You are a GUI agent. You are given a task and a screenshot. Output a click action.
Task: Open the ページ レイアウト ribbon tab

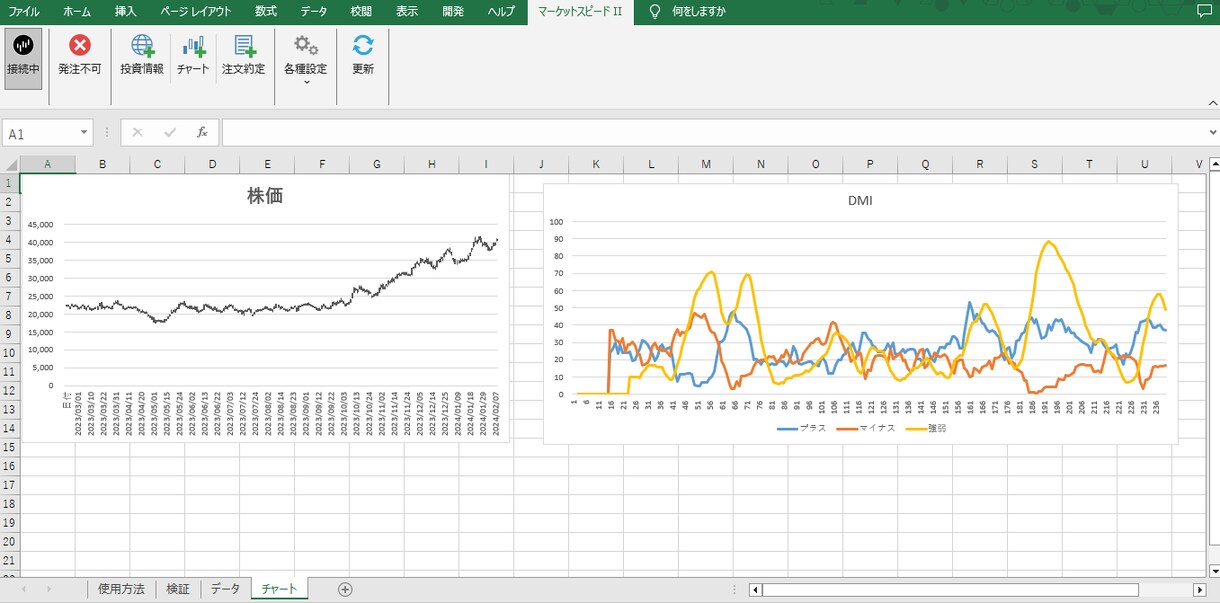pyautogui.click(x=196, y=12)
